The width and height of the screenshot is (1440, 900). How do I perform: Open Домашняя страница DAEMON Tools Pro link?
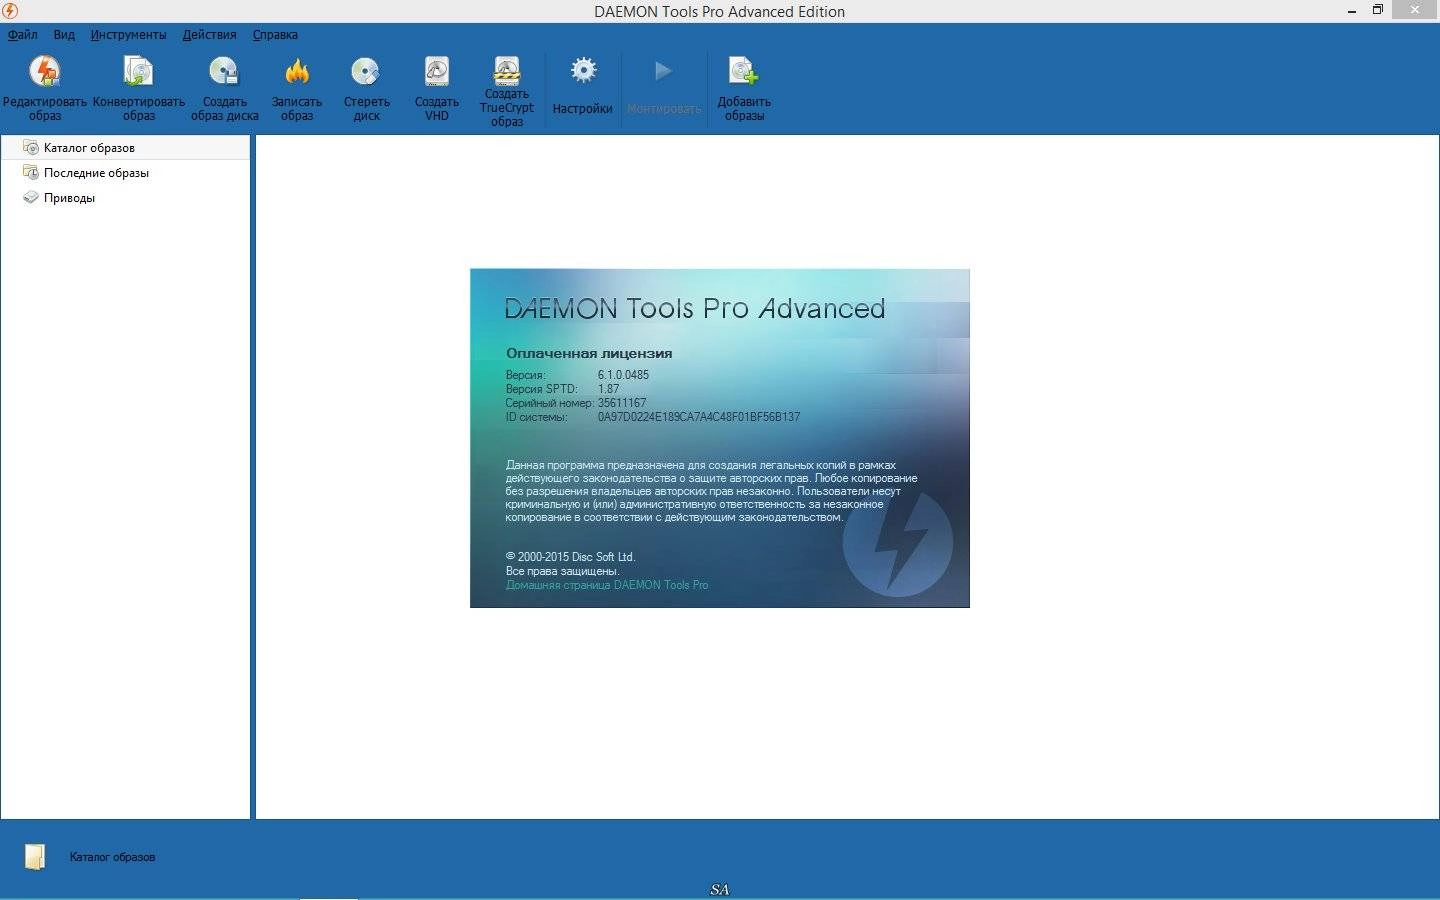point(606,585)
